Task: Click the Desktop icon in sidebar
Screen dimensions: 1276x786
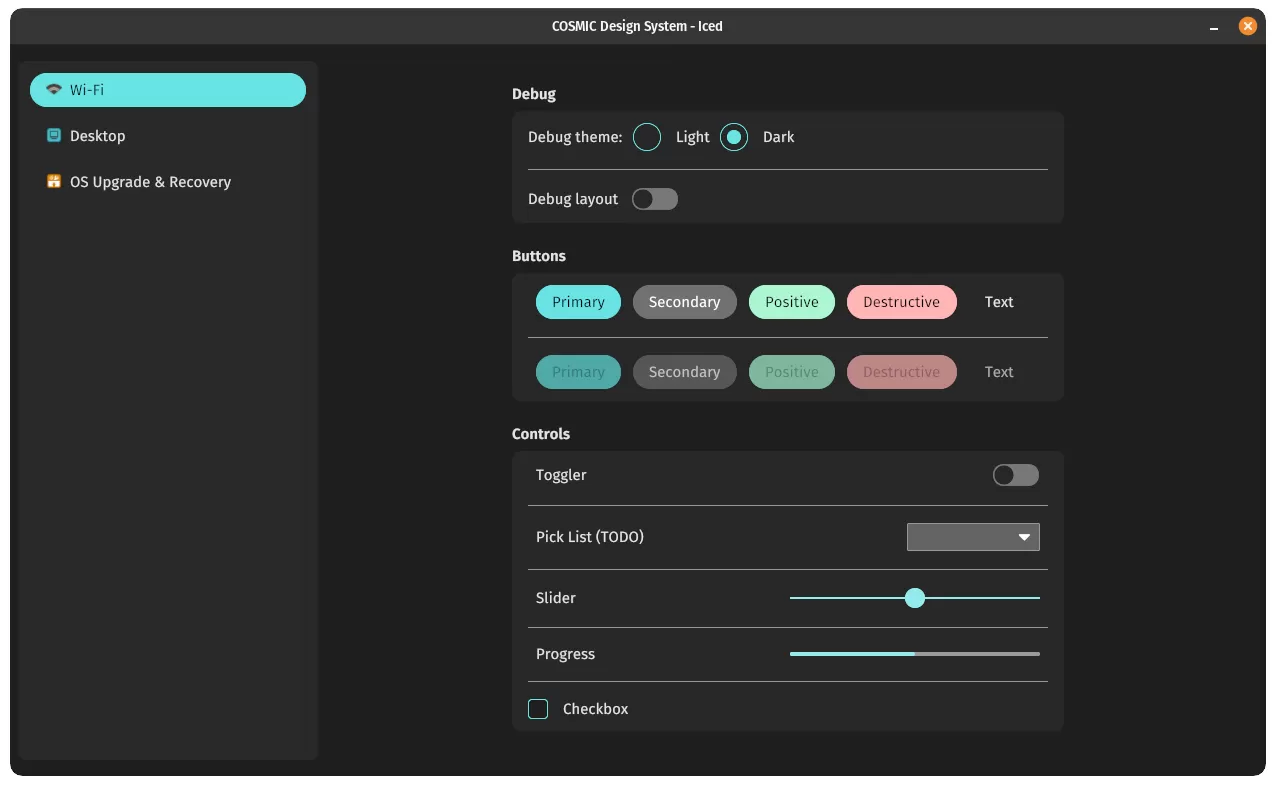Action: point(54,136)
